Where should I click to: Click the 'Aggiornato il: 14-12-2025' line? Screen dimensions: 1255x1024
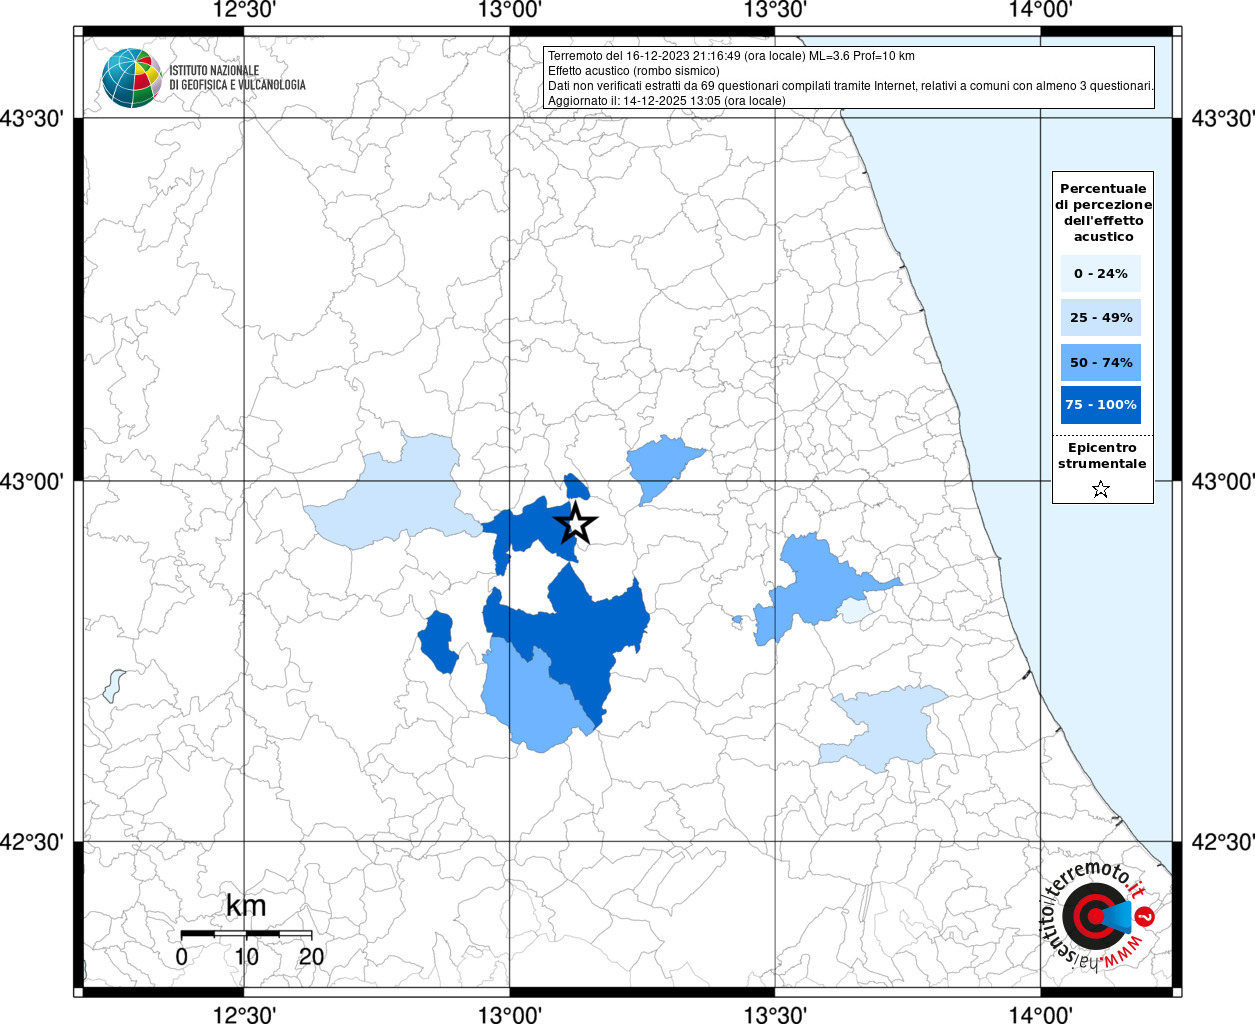pyautogui.click(x=666, y=101)
